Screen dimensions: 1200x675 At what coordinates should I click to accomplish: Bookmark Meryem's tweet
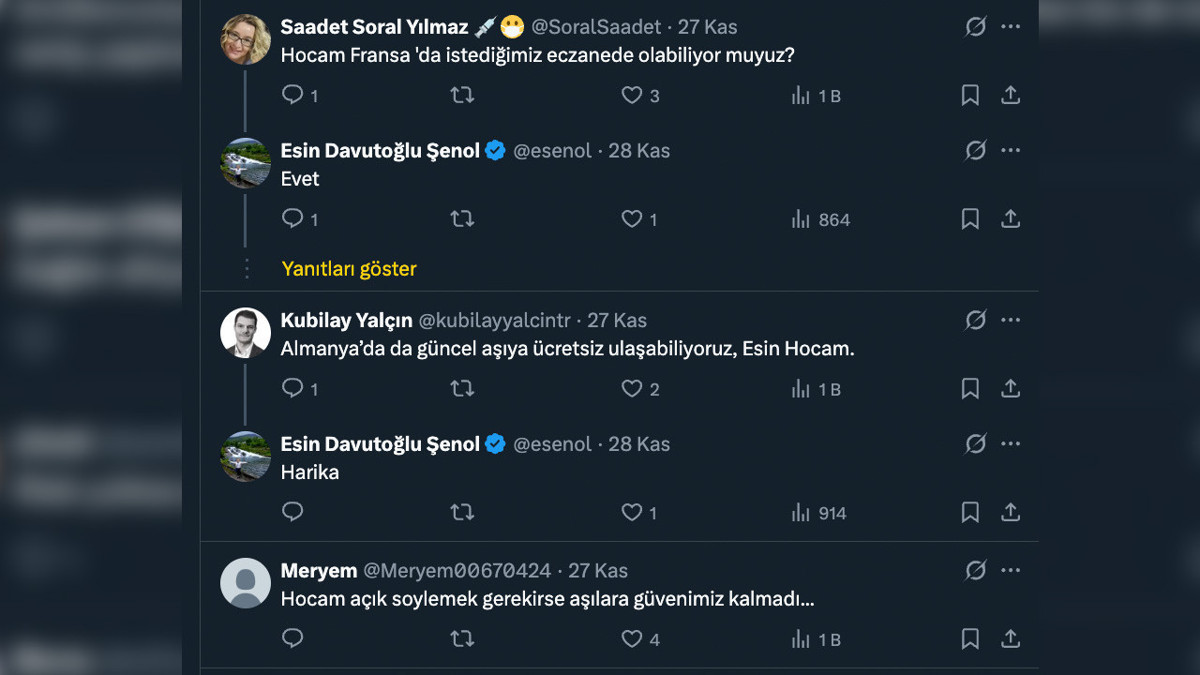970,639
